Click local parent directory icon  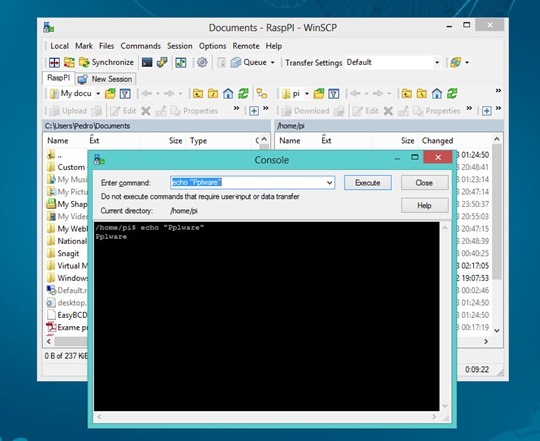pyautogui.click(x=198, y=94)
